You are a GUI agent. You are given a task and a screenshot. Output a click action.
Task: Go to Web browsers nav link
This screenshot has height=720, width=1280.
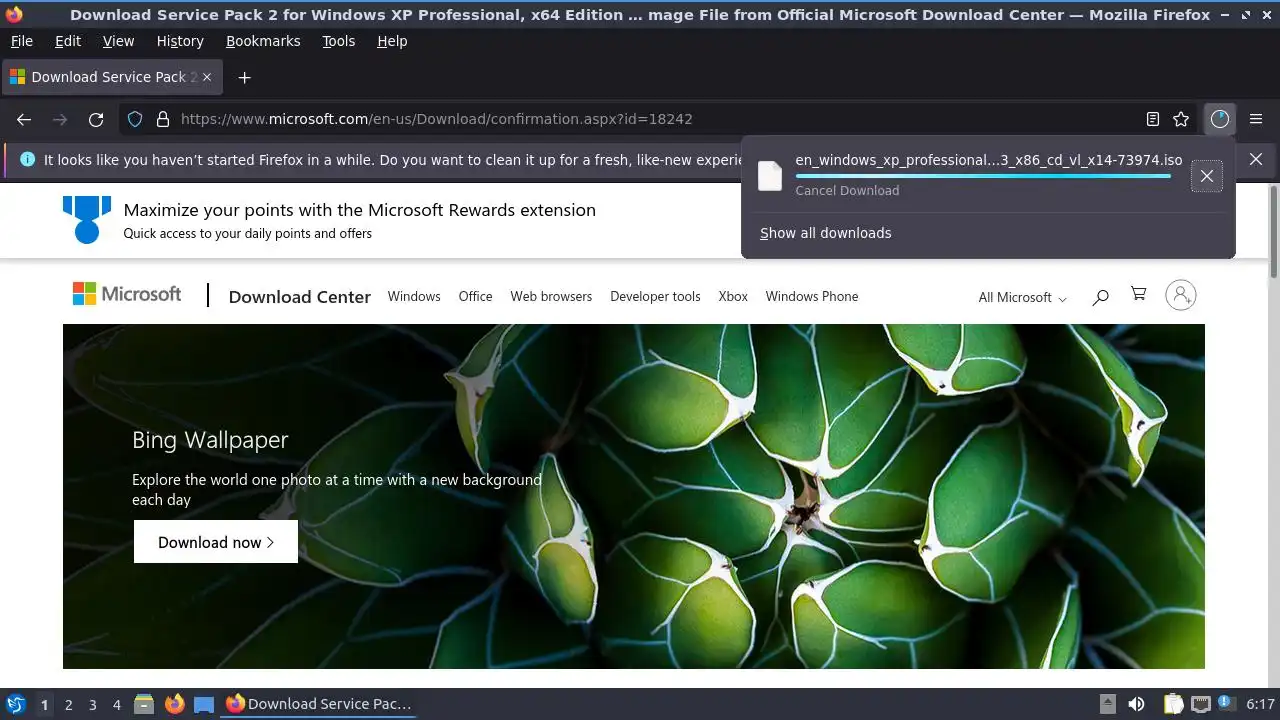(x=551, y=296)
